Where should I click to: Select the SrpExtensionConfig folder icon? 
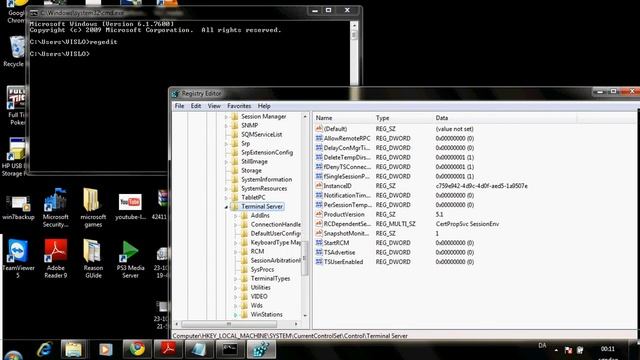tap(235, 152)
